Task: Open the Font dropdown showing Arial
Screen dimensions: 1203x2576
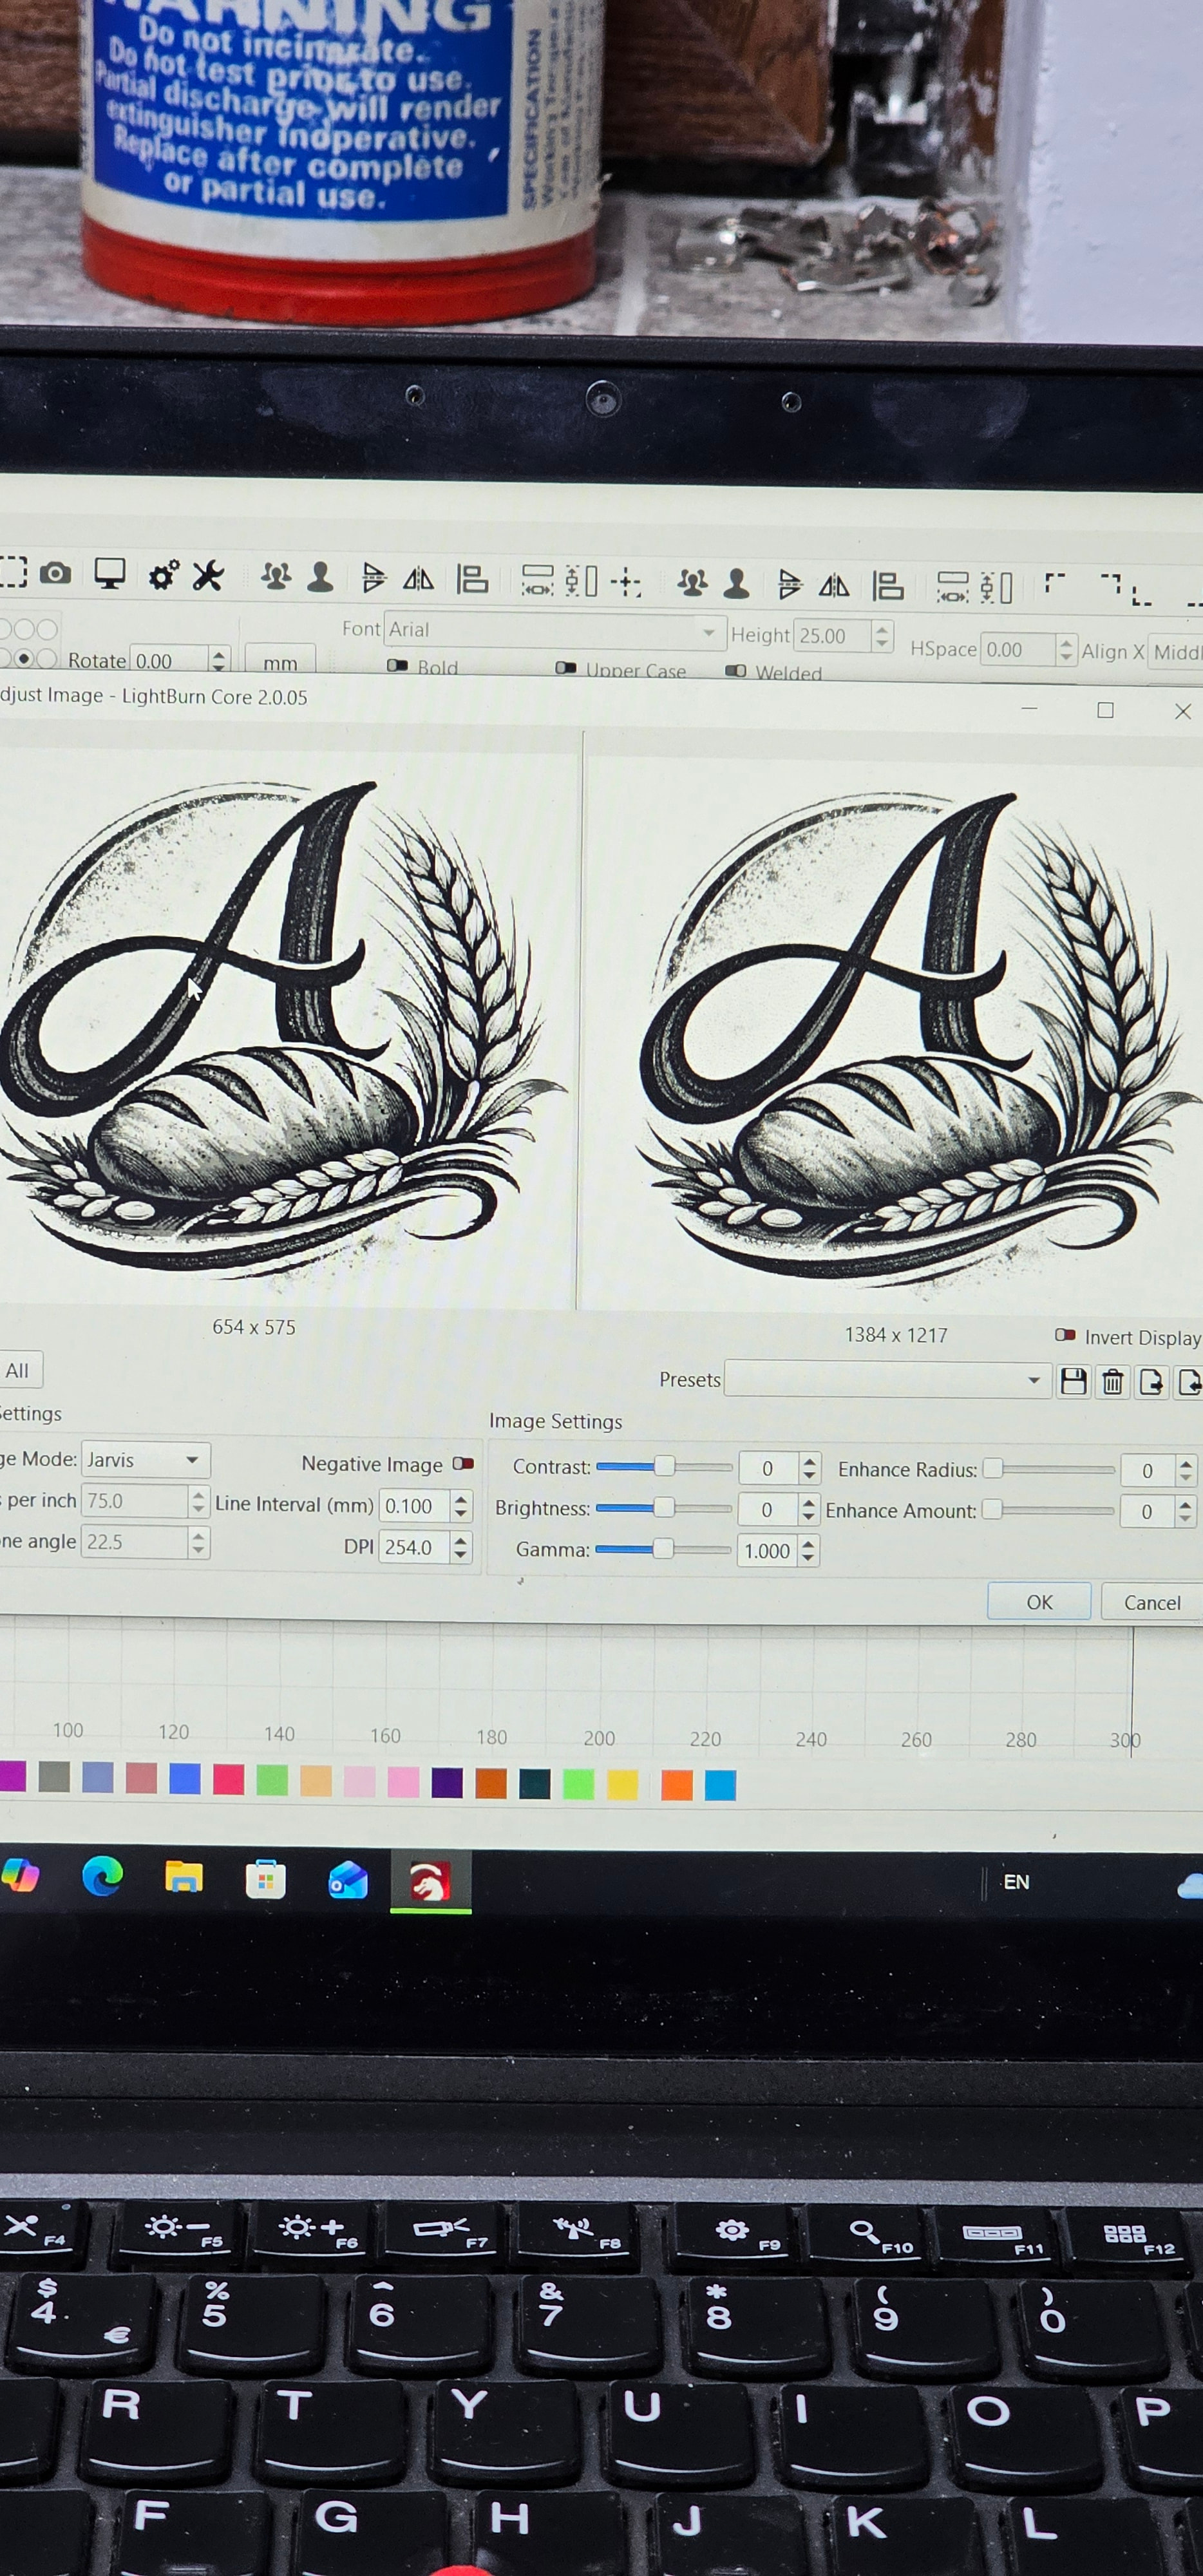Action: pos(553,631)
